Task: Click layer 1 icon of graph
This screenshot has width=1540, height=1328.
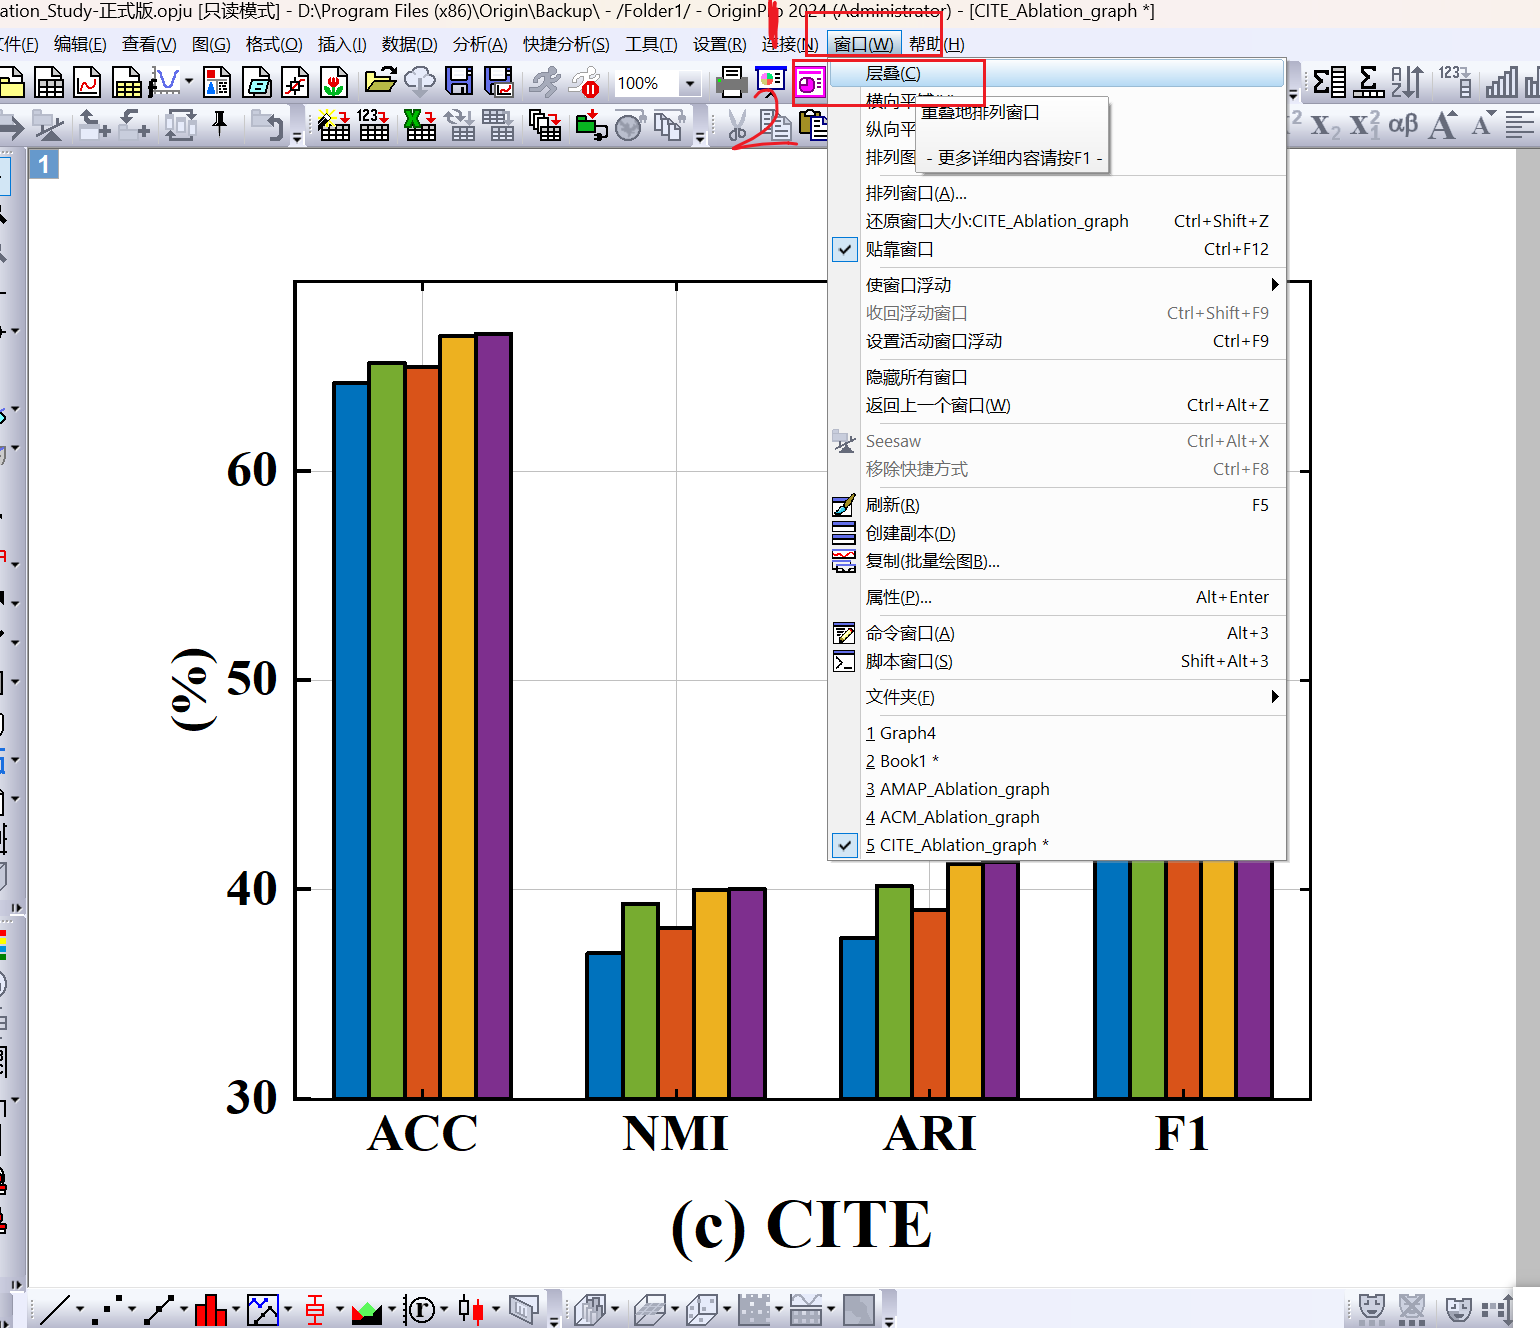Action: pyautogui.click(x=43, y=164)
